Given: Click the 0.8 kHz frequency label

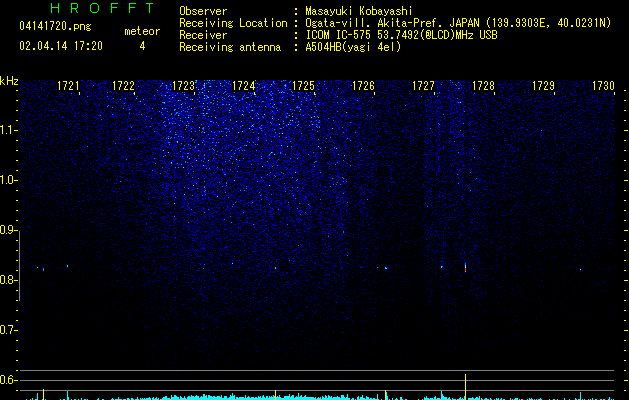Looking at the screenshot, I should click(x=8, y=280).
